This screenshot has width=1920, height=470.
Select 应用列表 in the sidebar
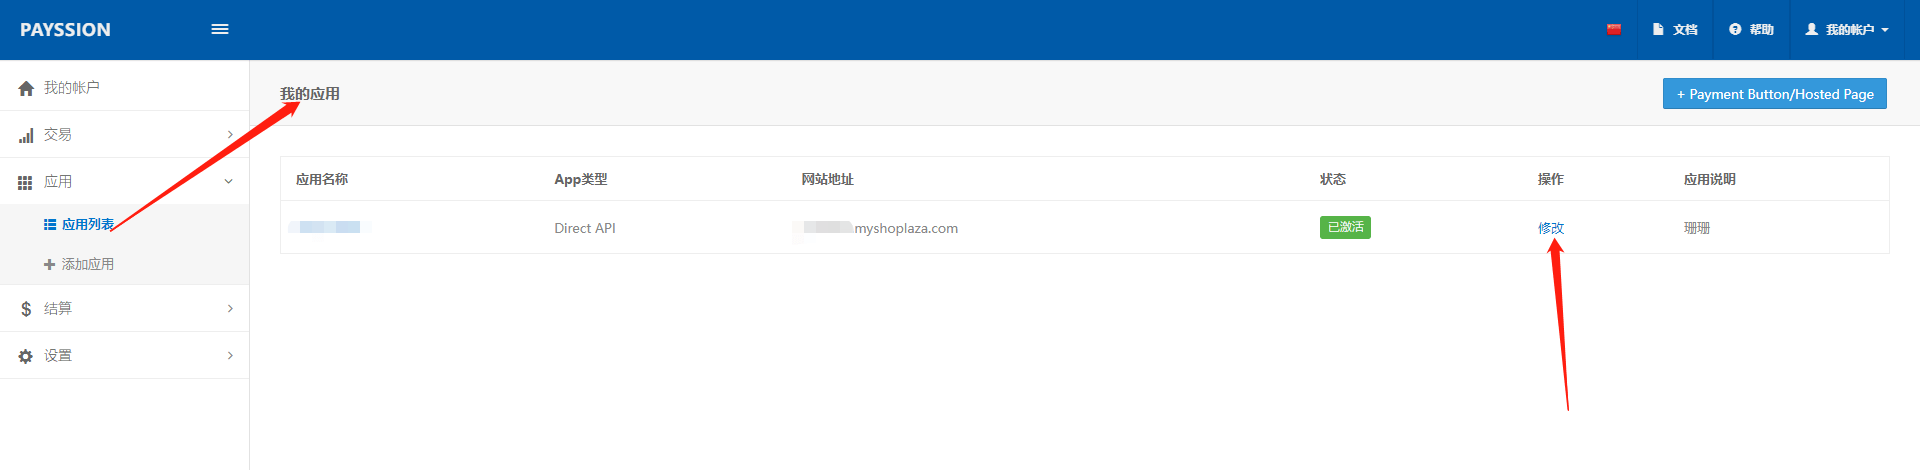(x=87, y=225)
